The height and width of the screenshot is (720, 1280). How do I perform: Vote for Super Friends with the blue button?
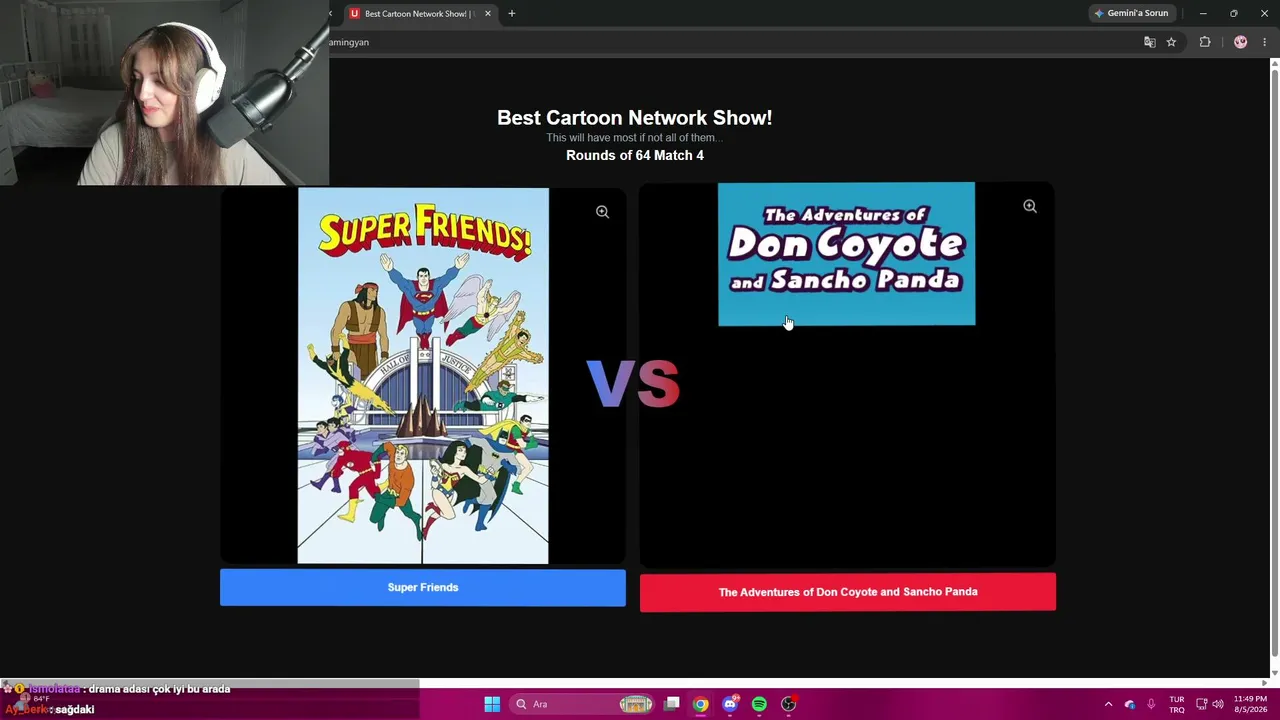pyautogui.click(x=423, y=588)
